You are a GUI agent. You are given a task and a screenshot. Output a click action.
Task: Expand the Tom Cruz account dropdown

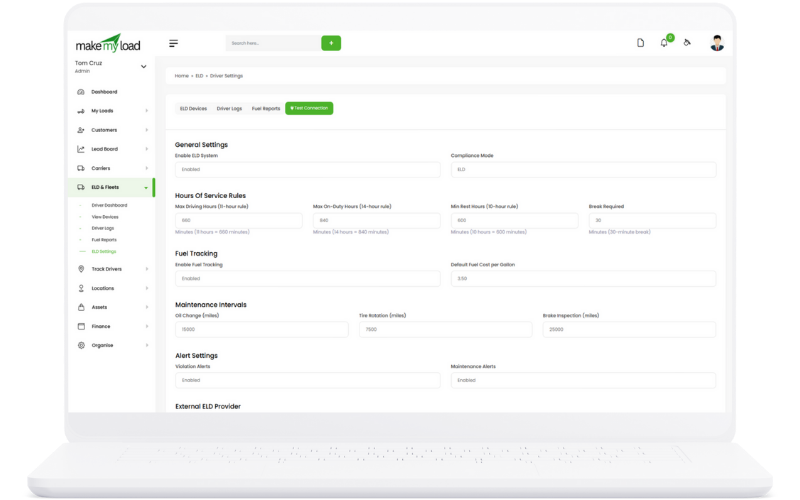coord(143,66)
